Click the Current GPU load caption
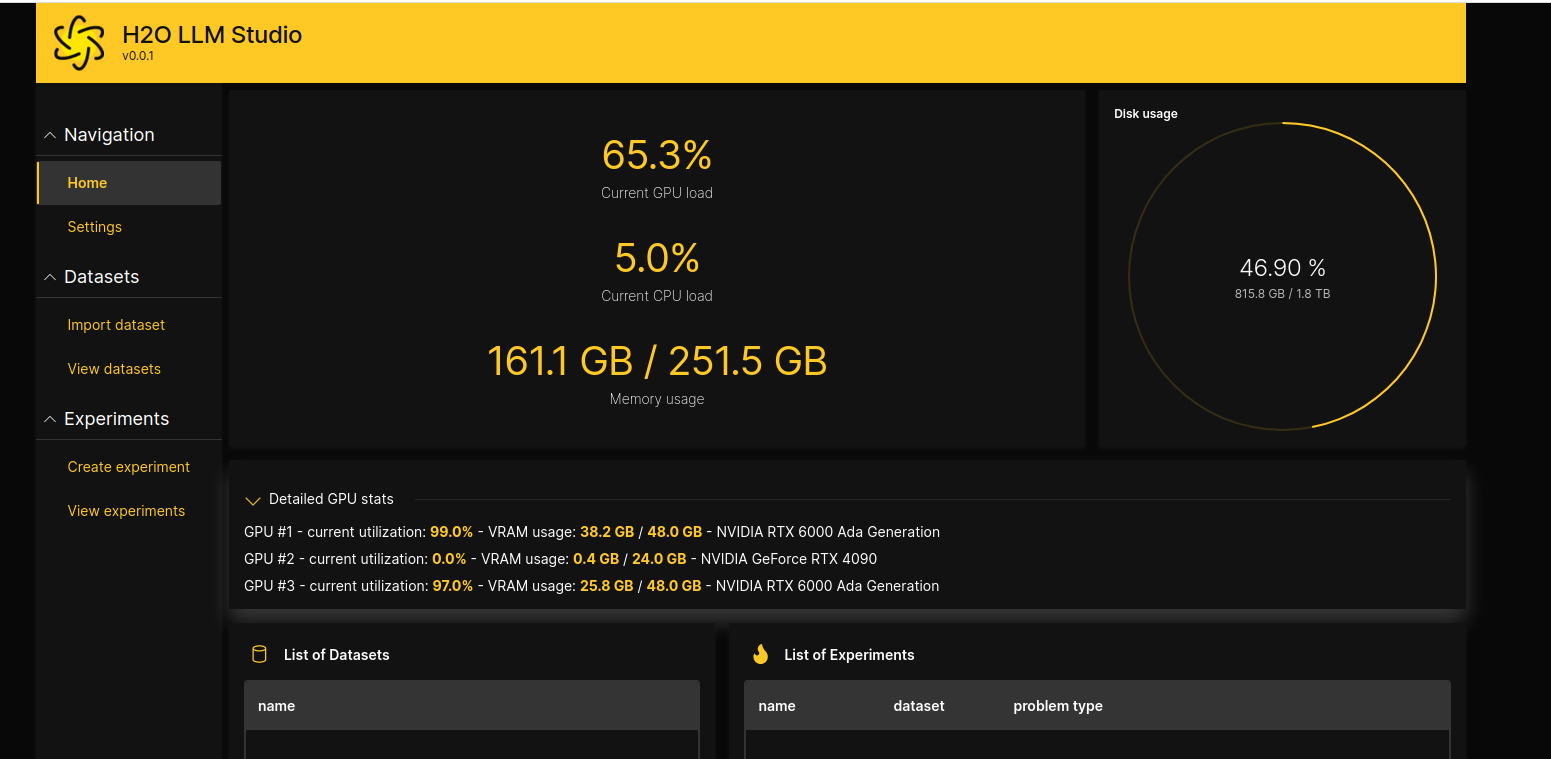This screenshot has width=1551, height=759. coord(657,193)
